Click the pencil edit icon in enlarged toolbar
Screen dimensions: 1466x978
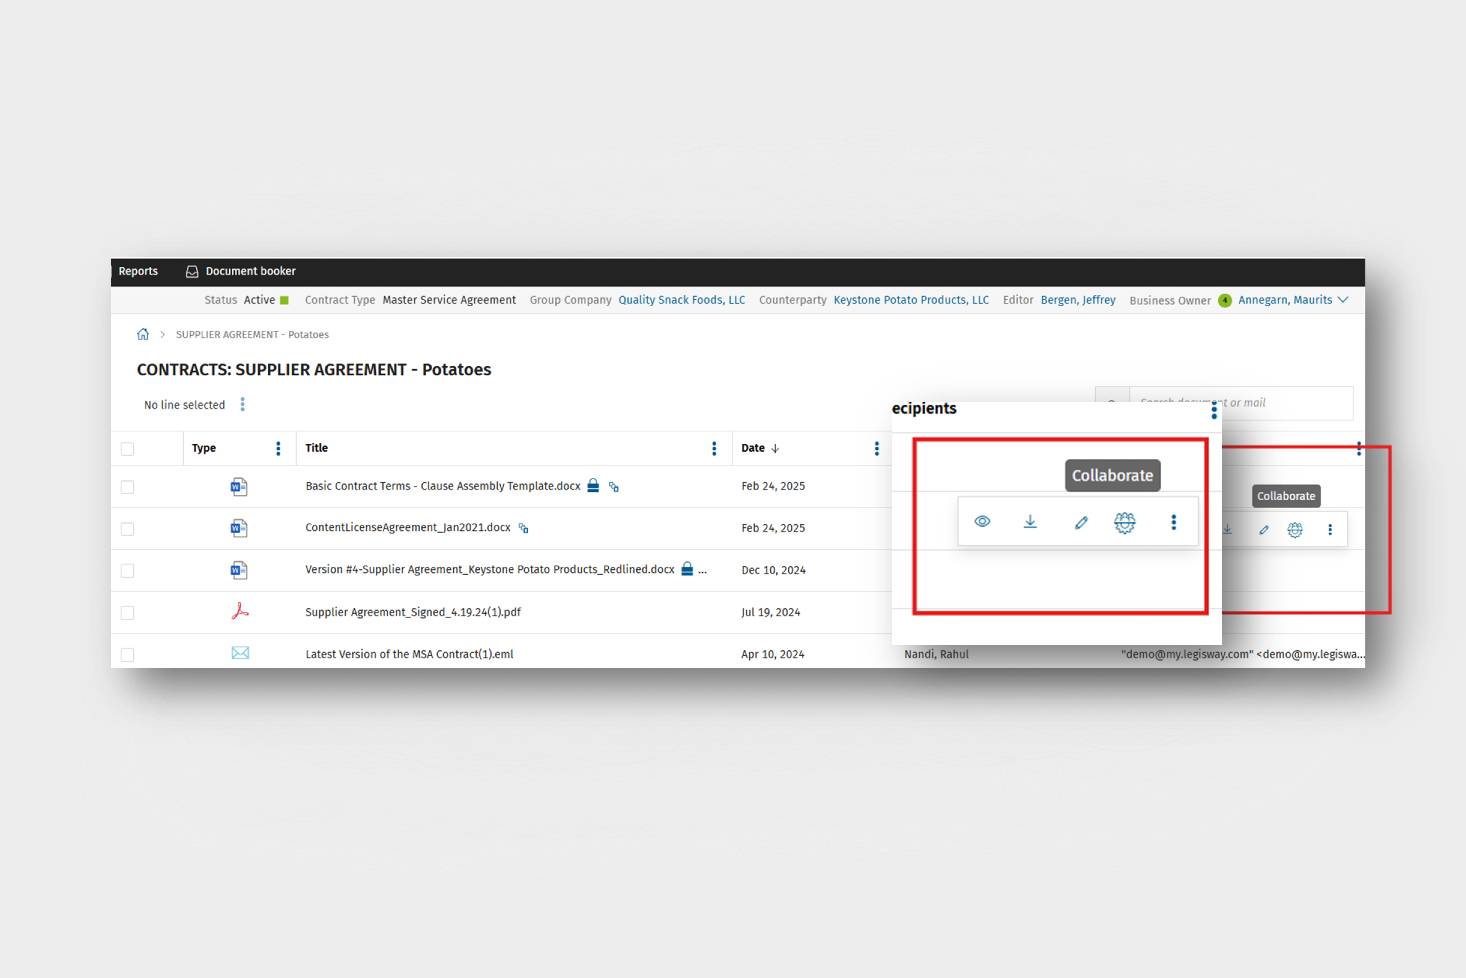coord(1080,522)
